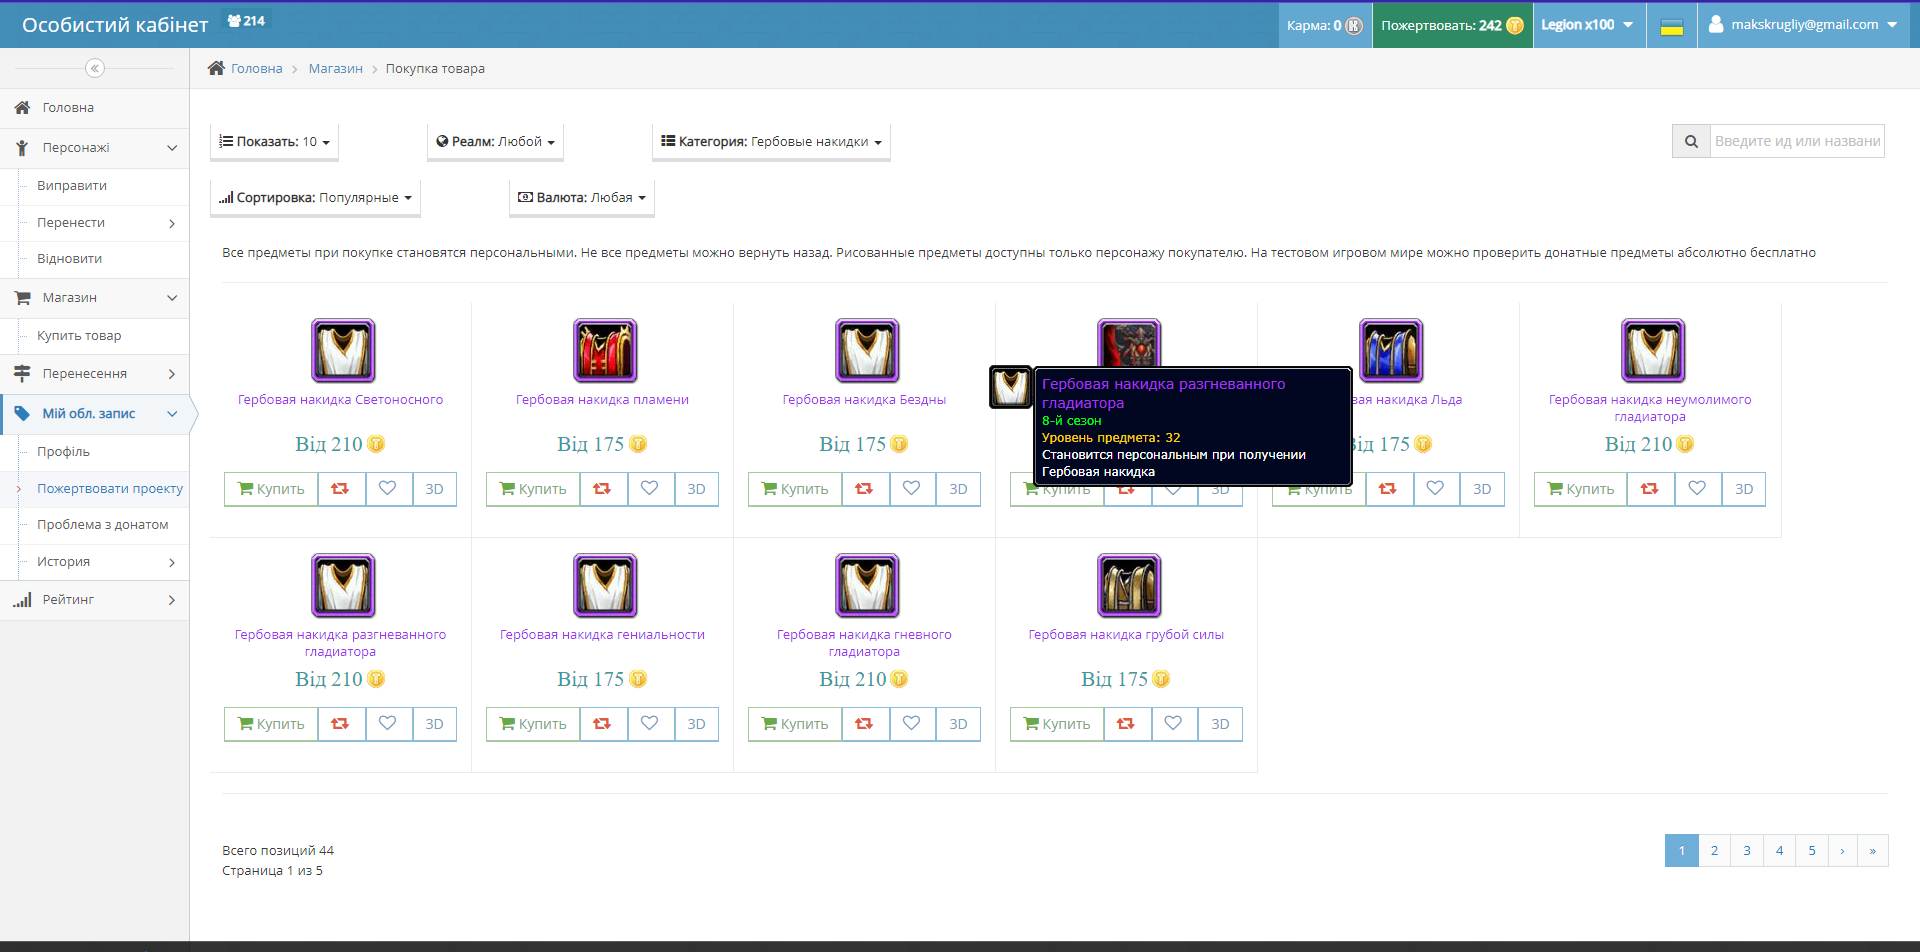The height and width of the screenshot is (952, 1920).
Task: Click retweet icon for накидка Светоносного
Action: coord(341,489)
